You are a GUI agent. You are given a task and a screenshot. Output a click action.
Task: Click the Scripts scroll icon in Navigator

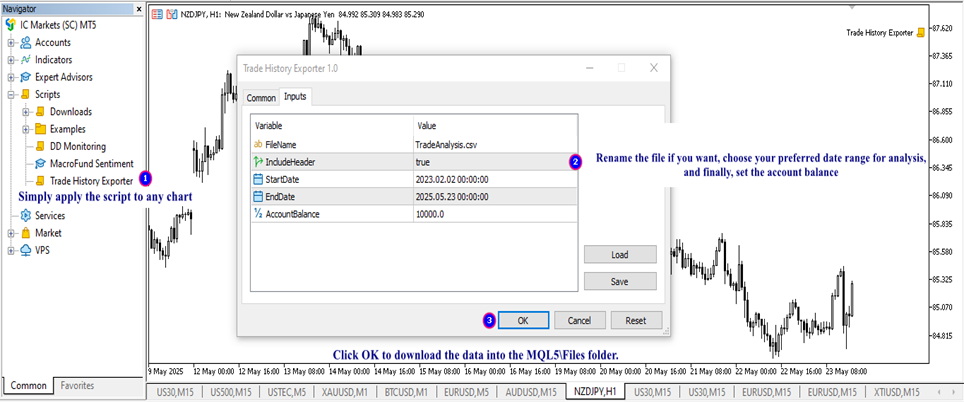coord(25,95)
